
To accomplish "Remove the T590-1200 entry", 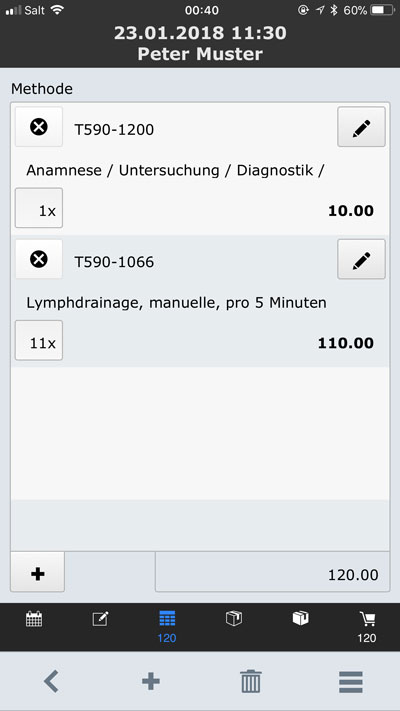I will [39, 127].
